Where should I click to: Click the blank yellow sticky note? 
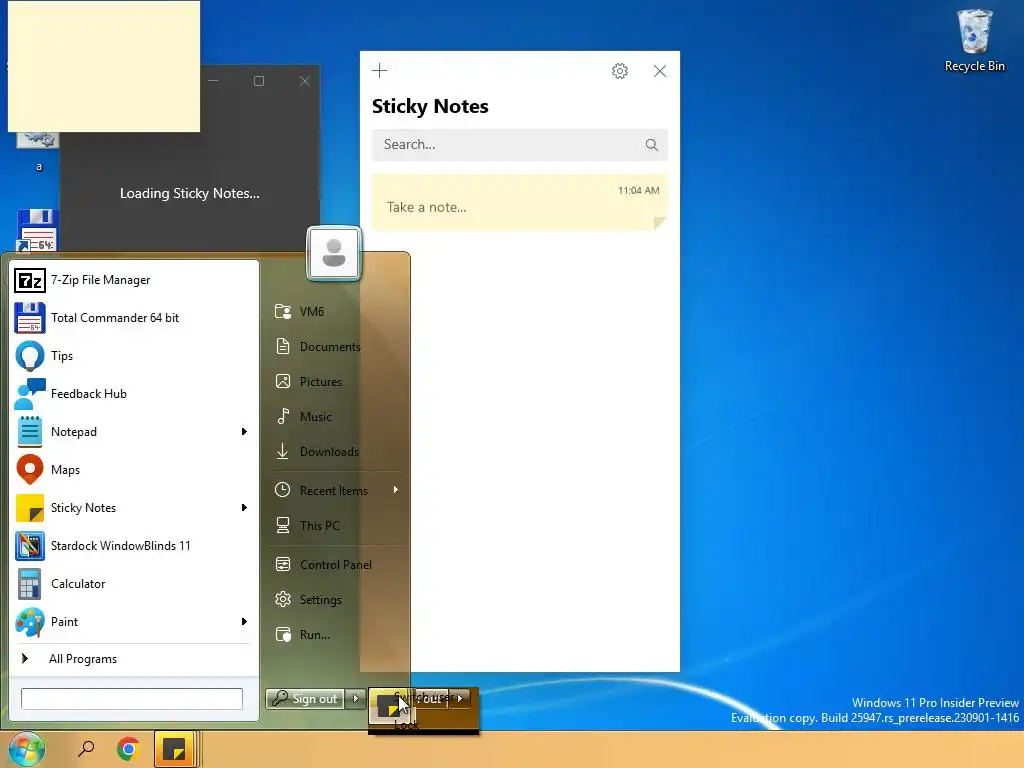tap(104, 67)
